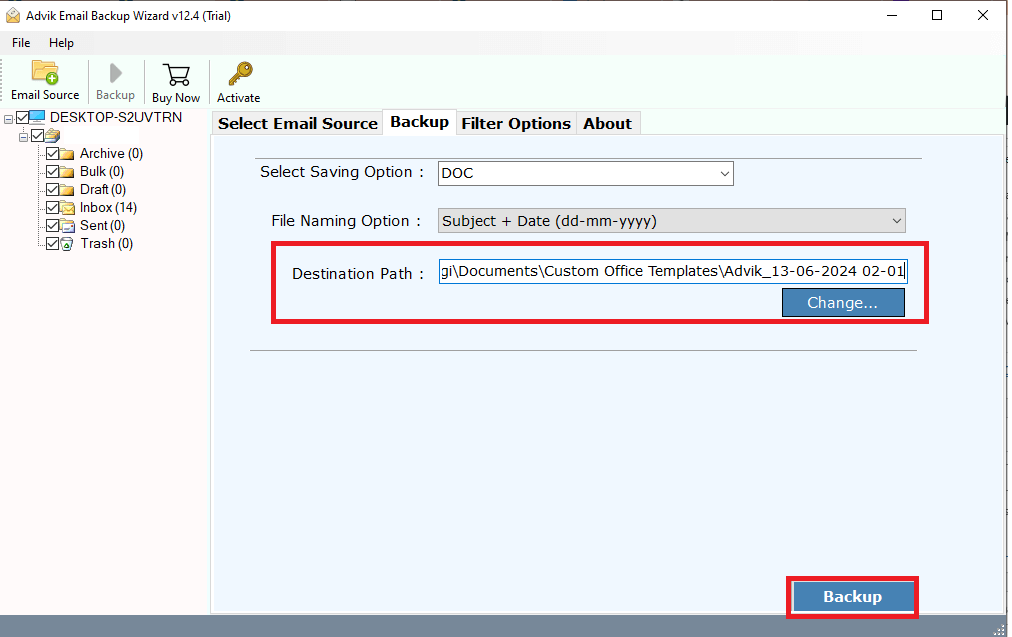
Task: Click the blue Backup button at bottom
Action: pyautogui.click(x=853, y=597)
